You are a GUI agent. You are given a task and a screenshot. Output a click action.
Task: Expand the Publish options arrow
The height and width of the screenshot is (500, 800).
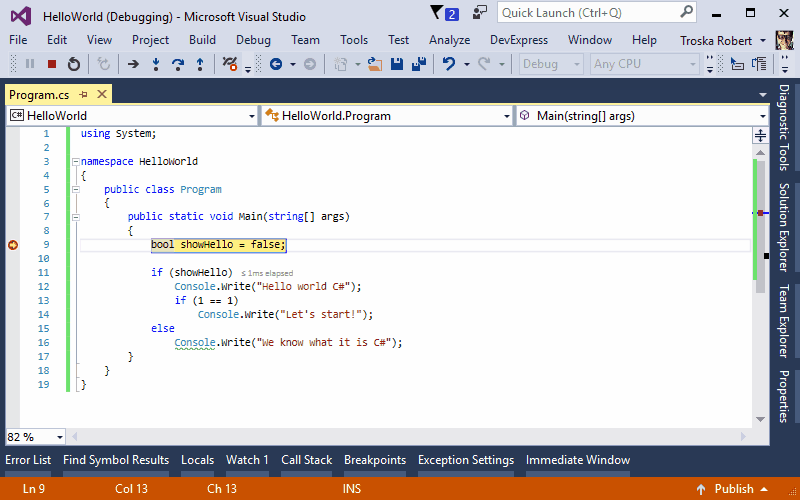764,489
